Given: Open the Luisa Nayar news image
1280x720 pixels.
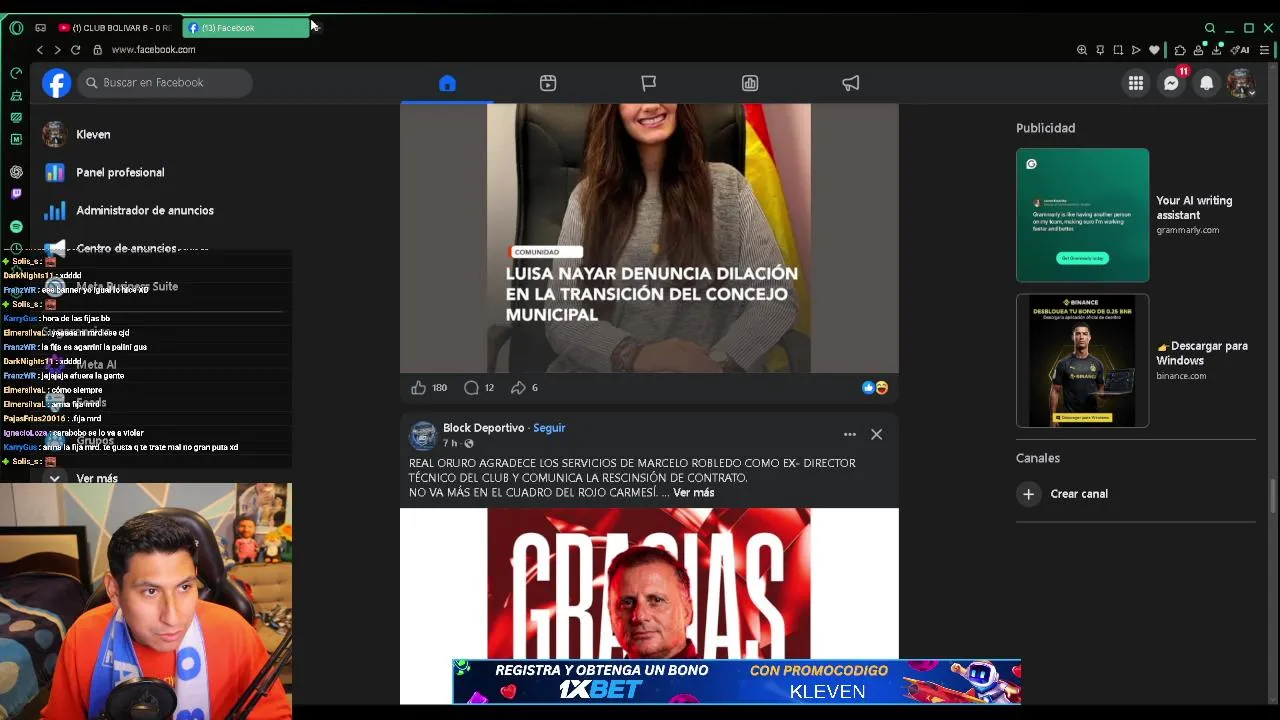Looking at the screenshot, I should coord(649,238).
